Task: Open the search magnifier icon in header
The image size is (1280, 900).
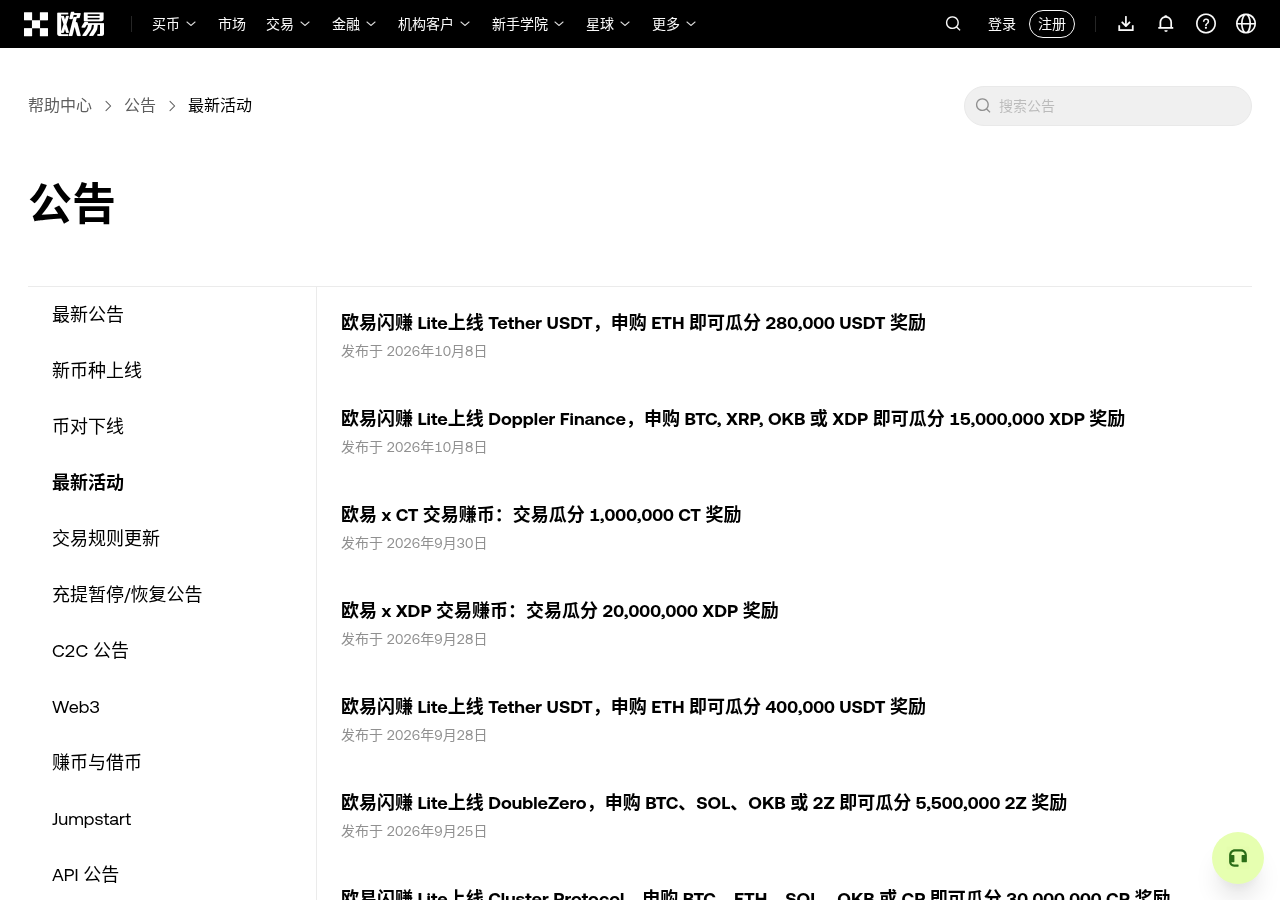Action: point(953,24)
